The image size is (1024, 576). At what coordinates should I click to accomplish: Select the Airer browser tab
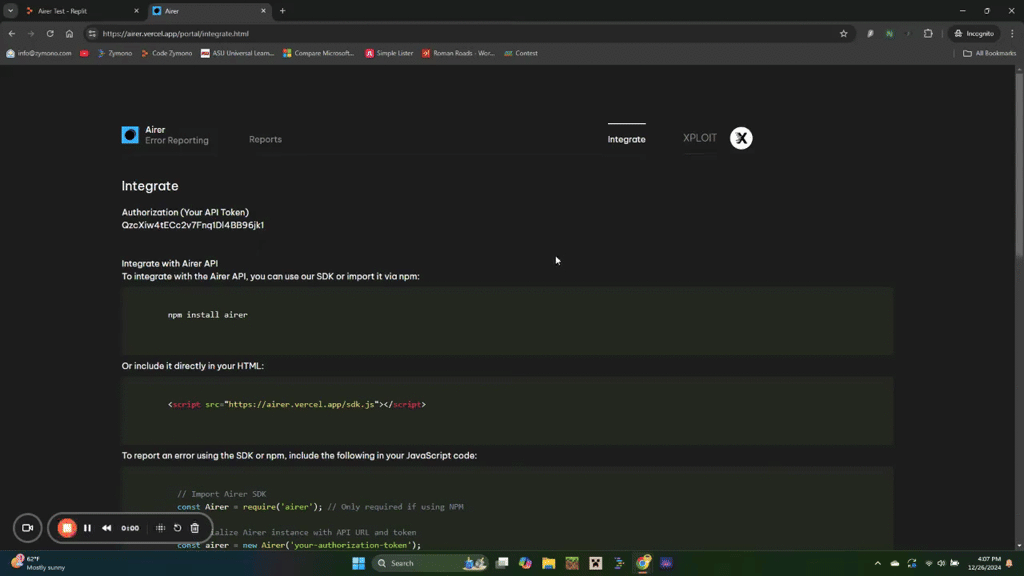coord(209,11)
